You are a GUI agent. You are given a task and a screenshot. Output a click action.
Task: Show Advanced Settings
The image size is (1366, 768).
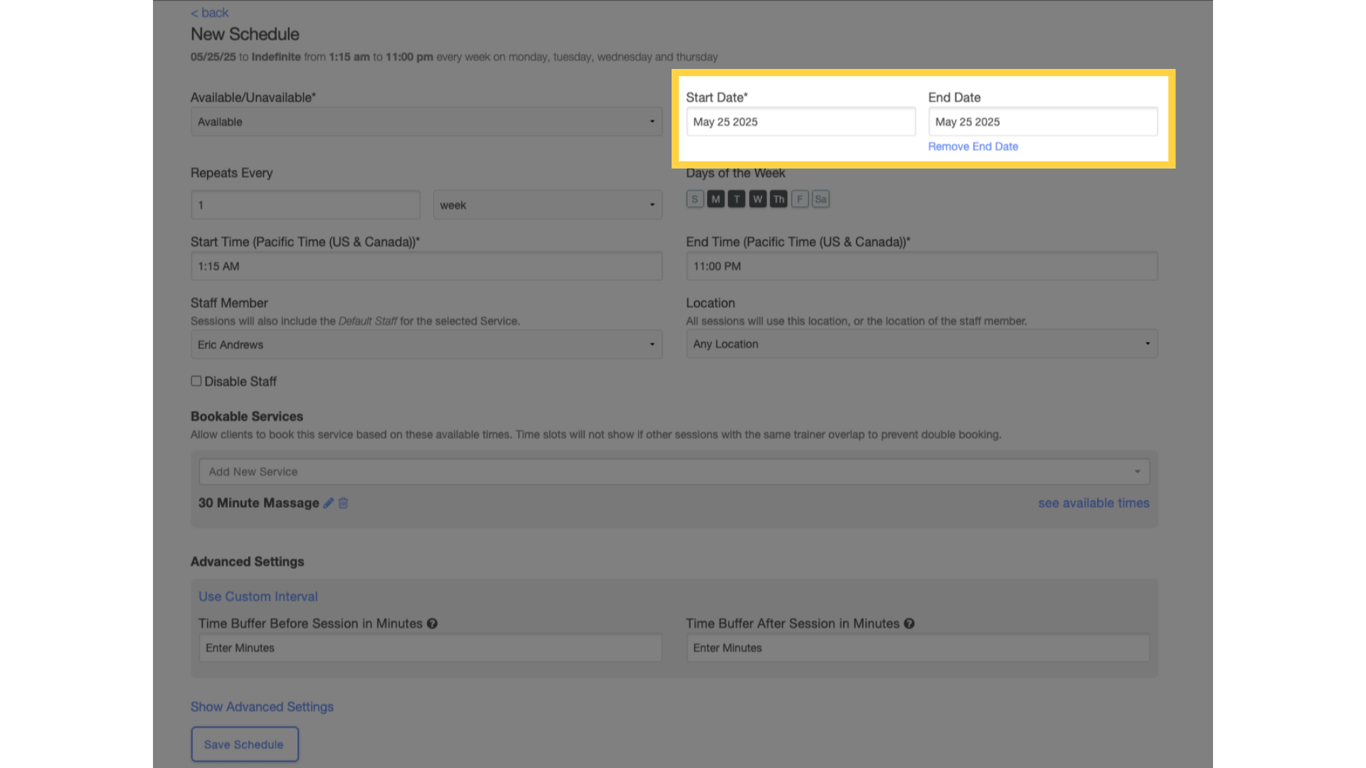262,706
